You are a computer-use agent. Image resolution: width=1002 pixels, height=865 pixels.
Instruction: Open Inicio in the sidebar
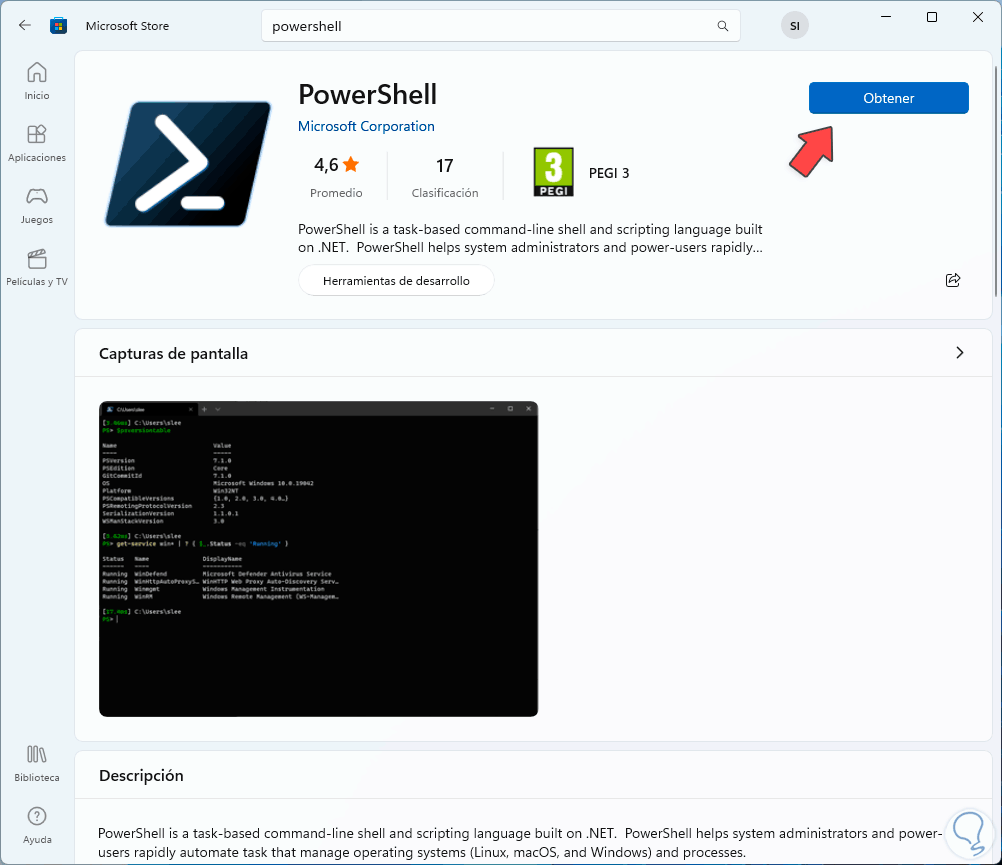[x=37, y=81]
